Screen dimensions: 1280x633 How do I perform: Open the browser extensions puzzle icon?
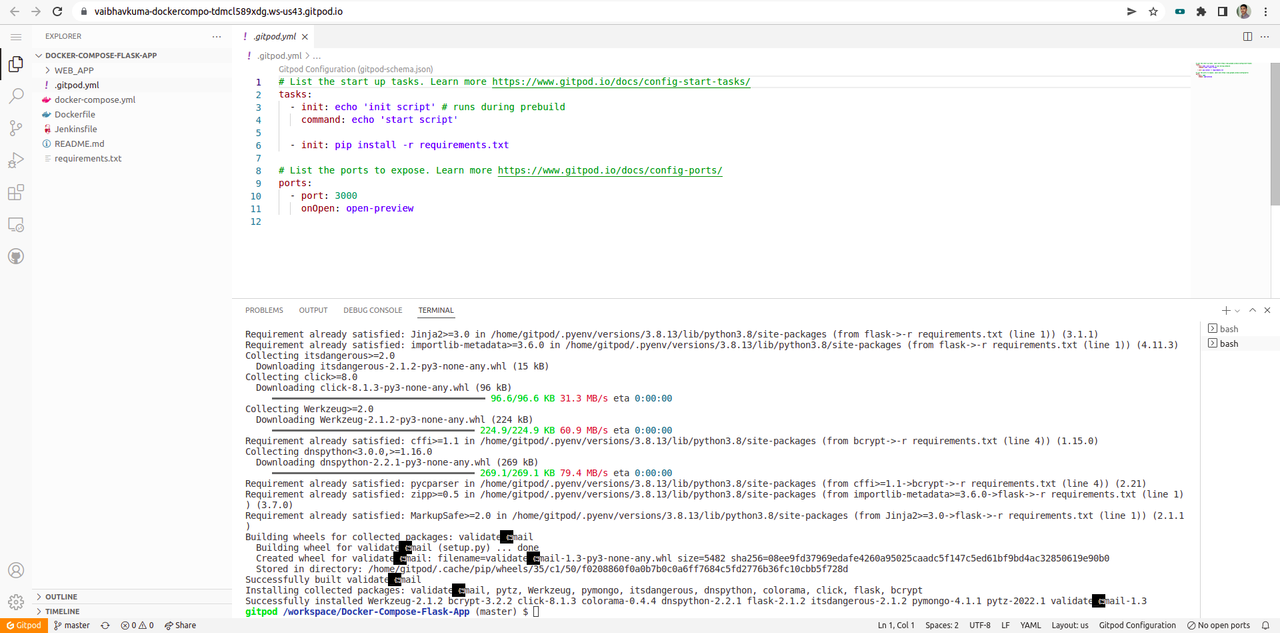[1201, 11]
